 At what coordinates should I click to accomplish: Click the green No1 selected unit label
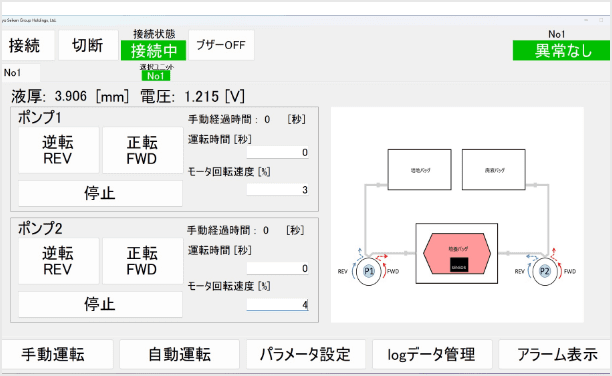click(156, 76)
